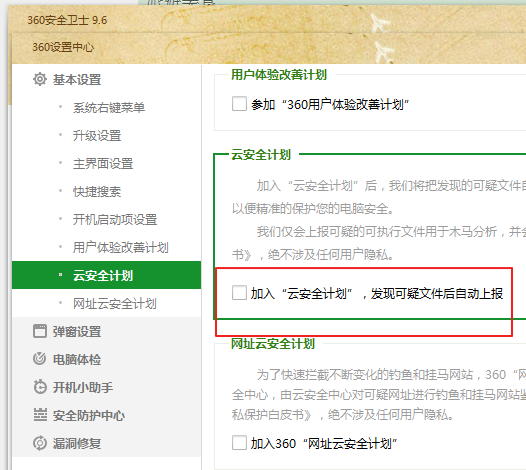Open 主界面设置 page

pos(103,164)
